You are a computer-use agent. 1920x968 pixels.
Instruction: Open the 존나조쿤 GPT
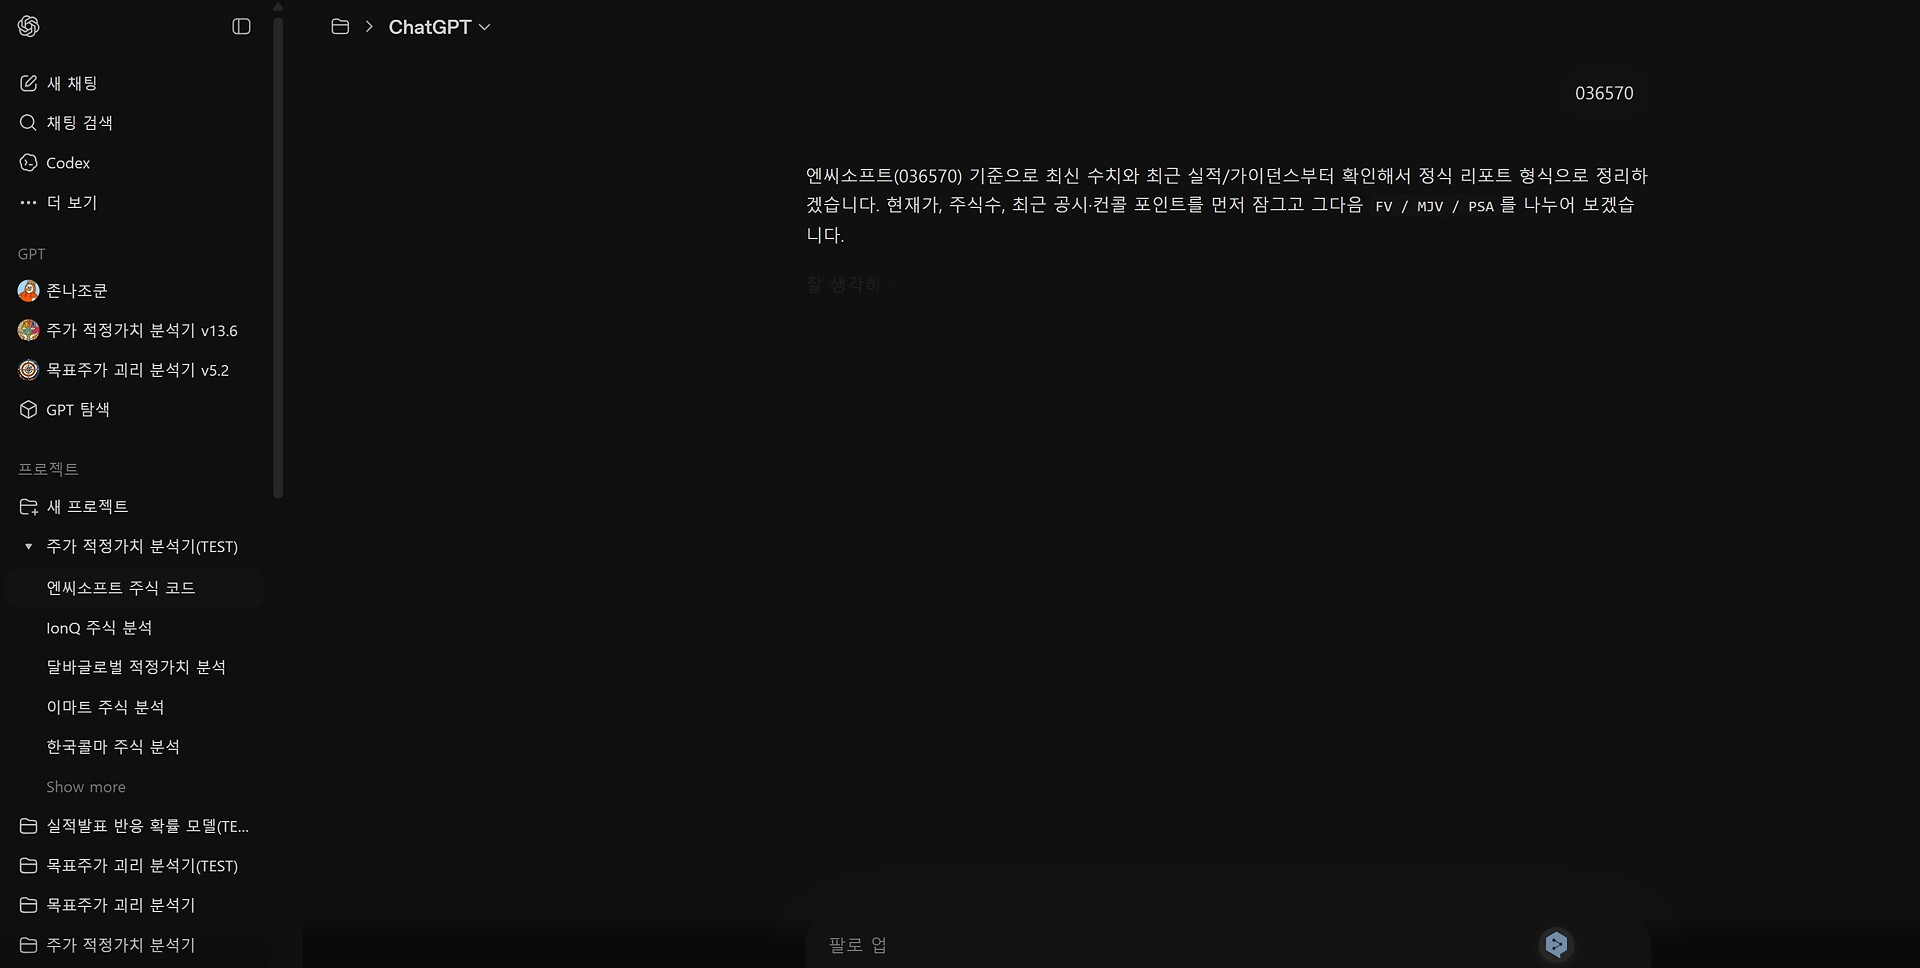135,291
